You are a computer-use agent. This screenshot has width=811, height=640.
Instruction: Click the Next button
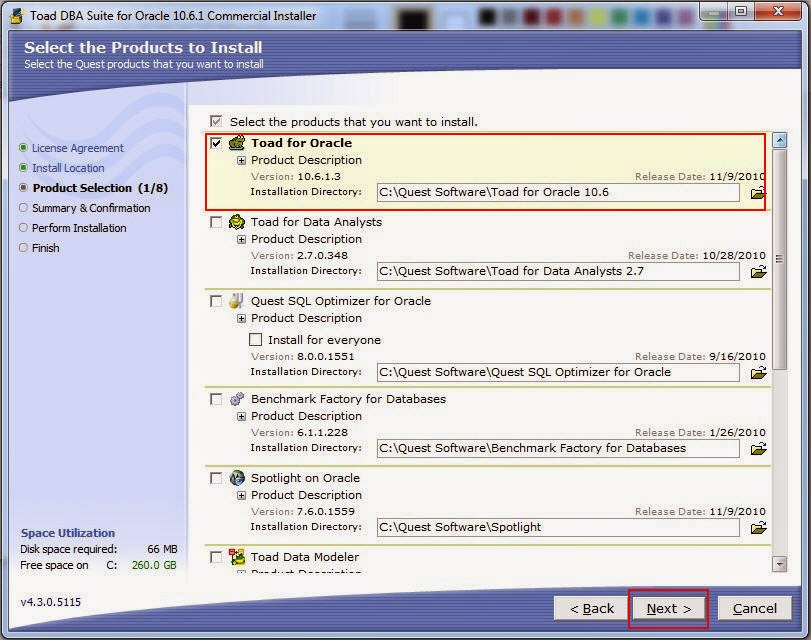(669, 608)
